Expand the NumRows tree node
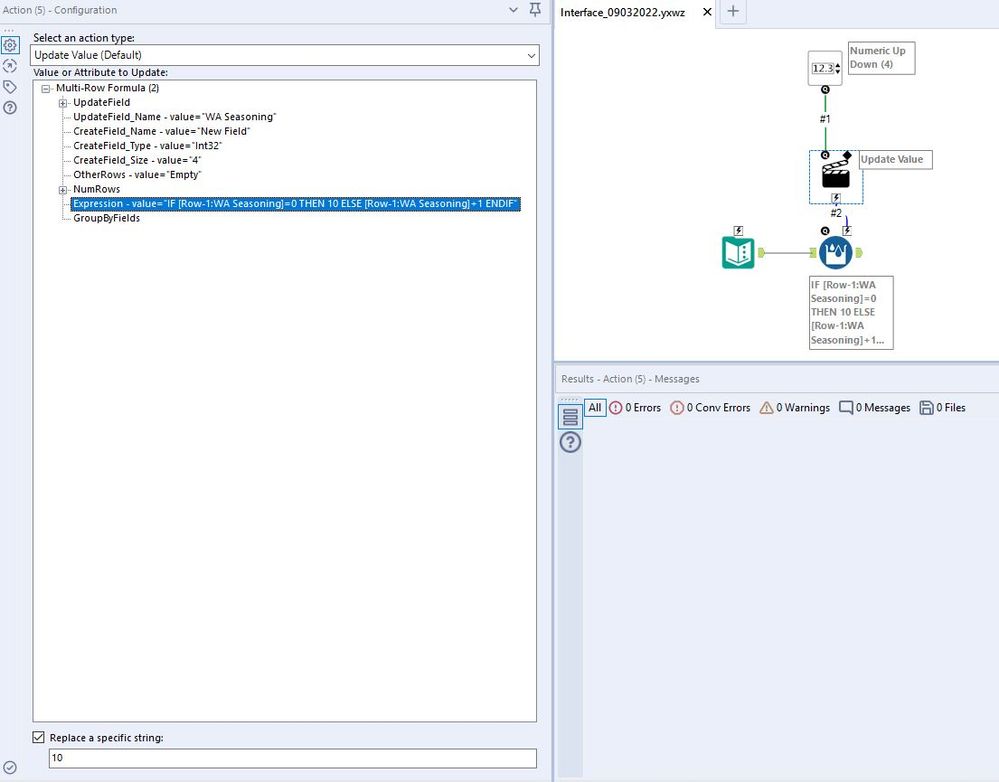This screenshot has height=782, width=999. tap(62, 190)
